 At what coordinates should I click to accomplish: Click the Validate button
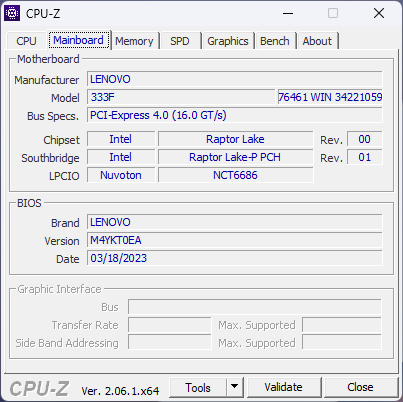click(284, 387)
